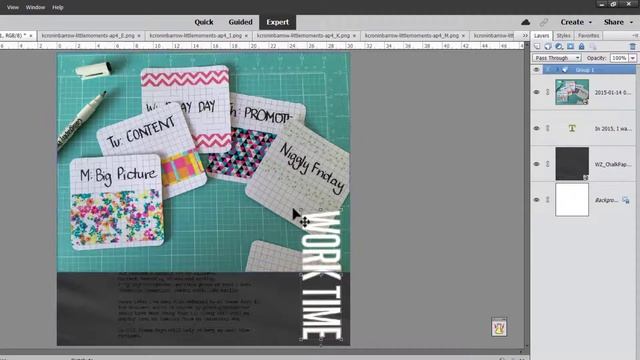Hide the Group 1 layer group
Image resolution: width=640 pixels, height=360 pixels.
(x=536, y=70)
